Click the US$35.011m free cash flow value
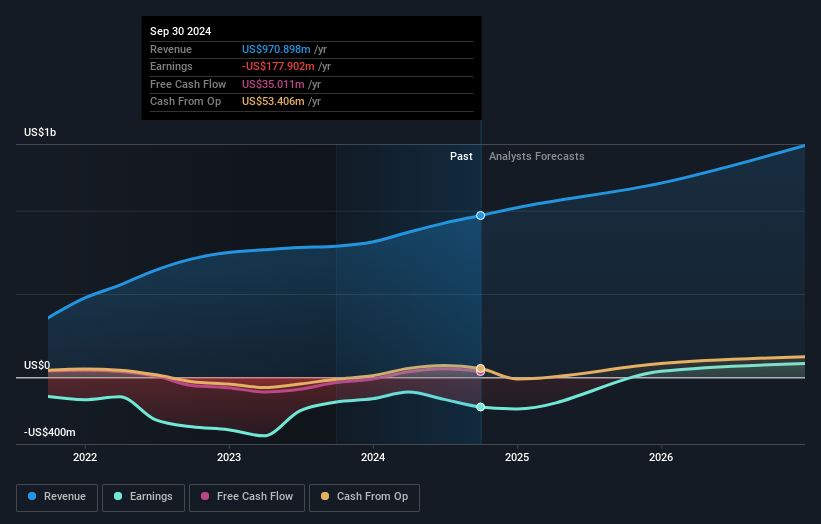 [x=273, y=84]
